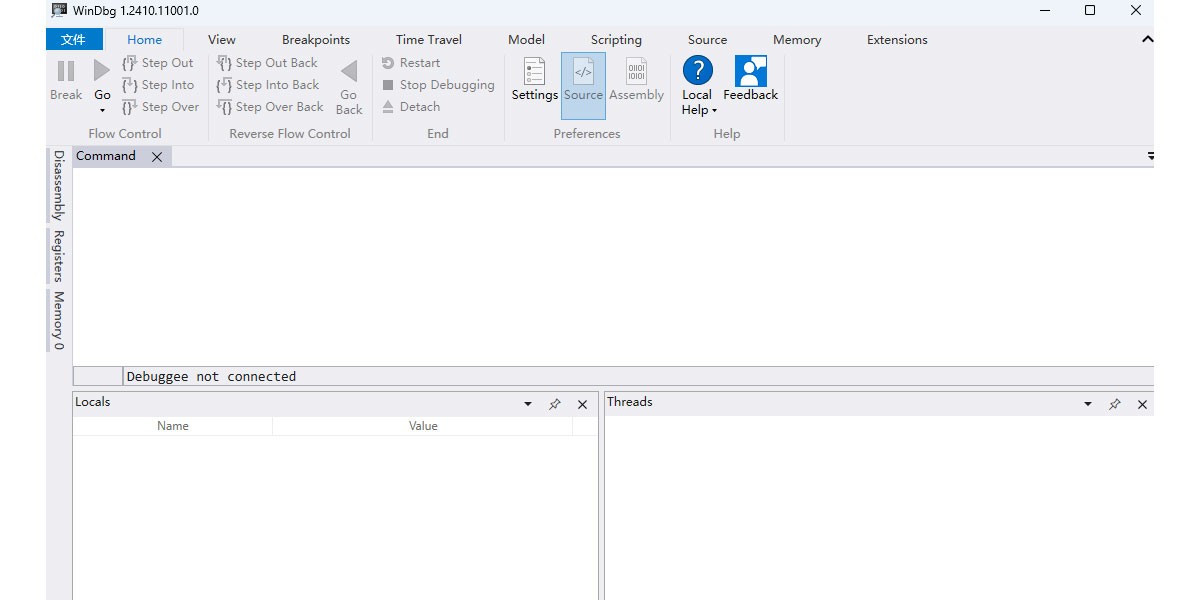Pin the Threads panel
1200x600 pixels.
1115,404
